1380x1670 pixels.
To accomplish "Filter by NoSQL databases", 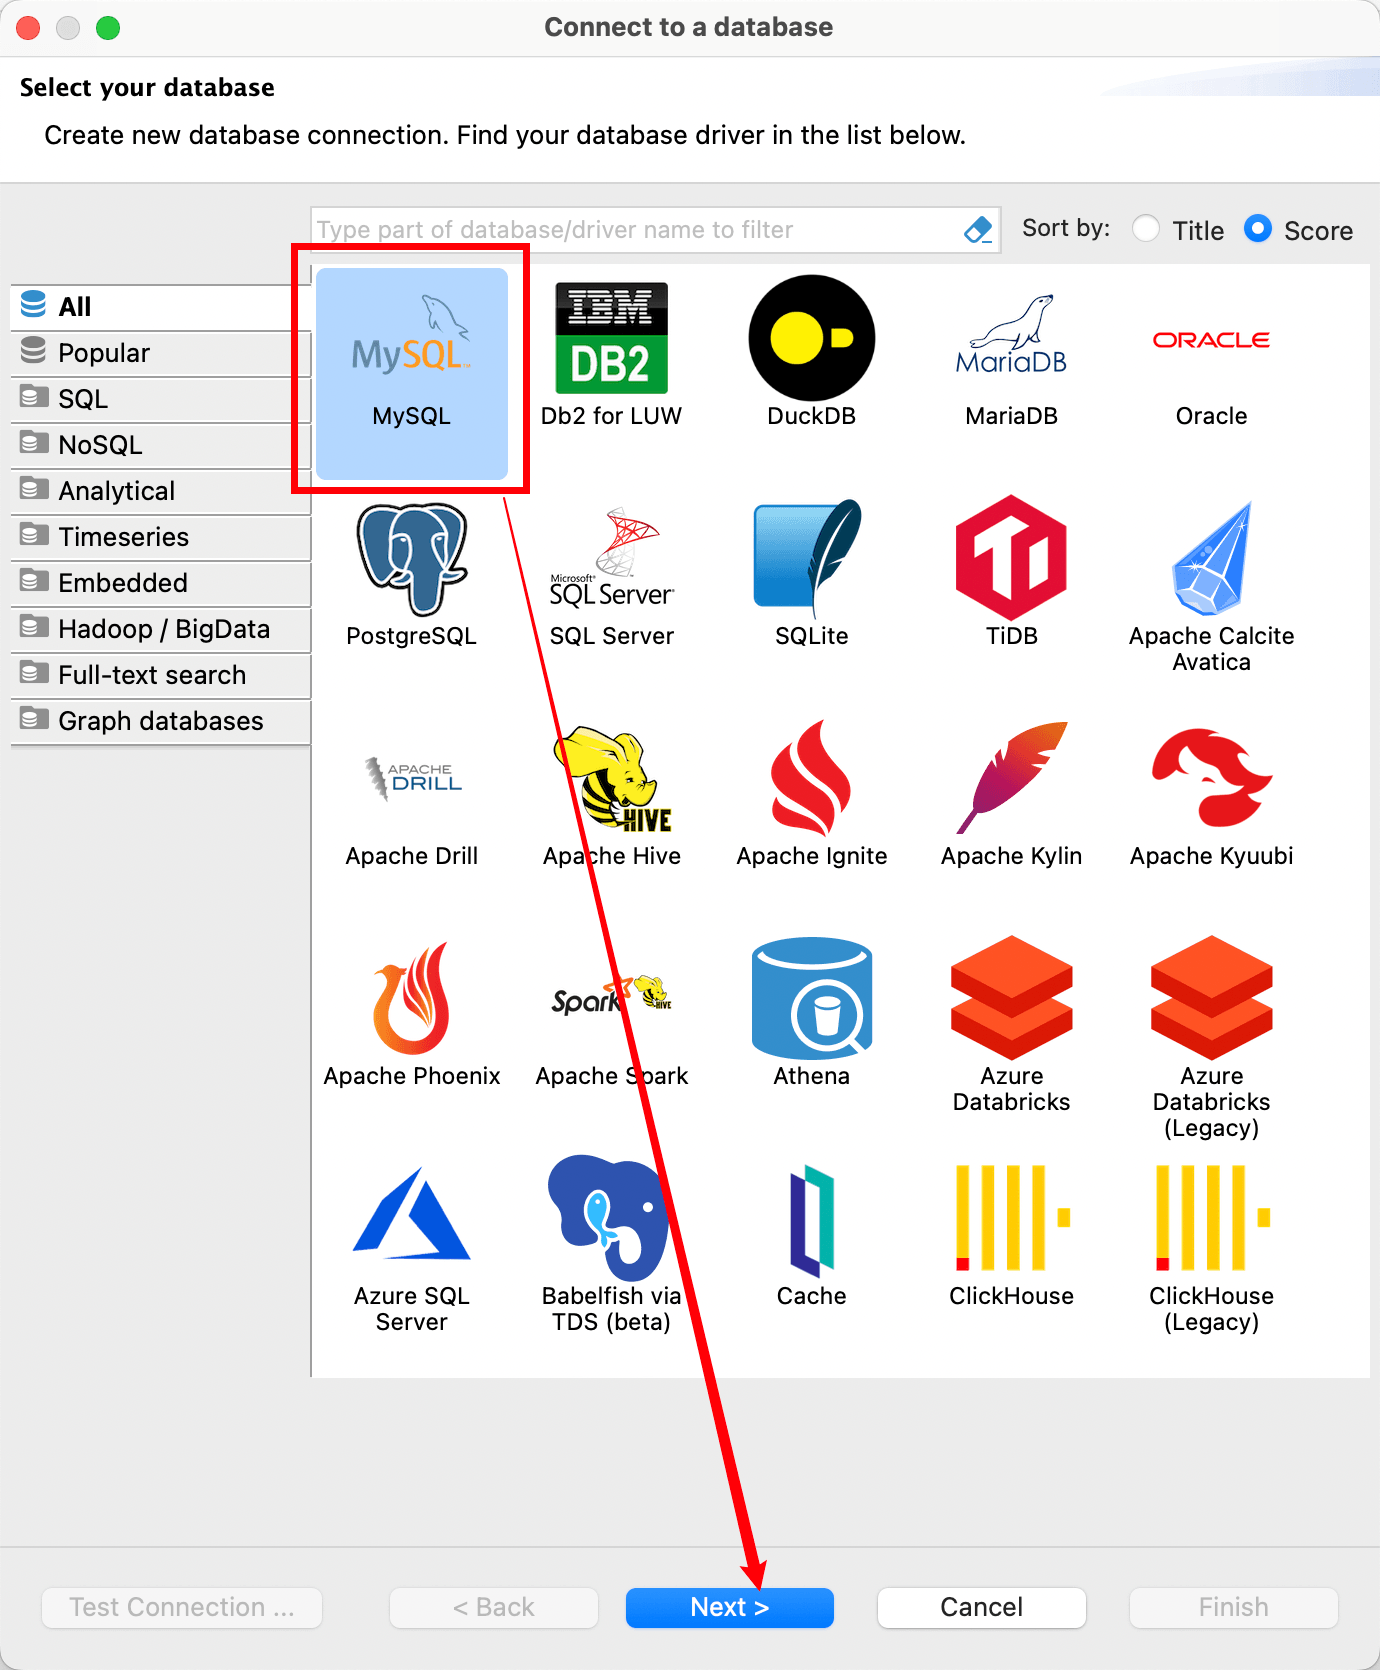I will pos(161,445).
